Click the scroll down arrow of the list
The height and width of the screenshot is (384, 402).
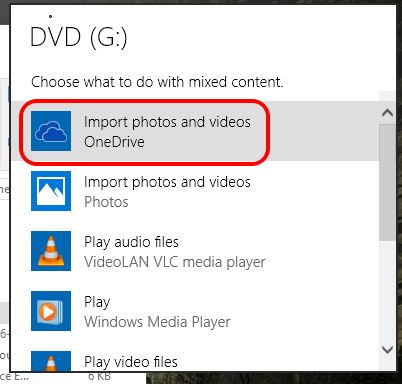point(387,350)
